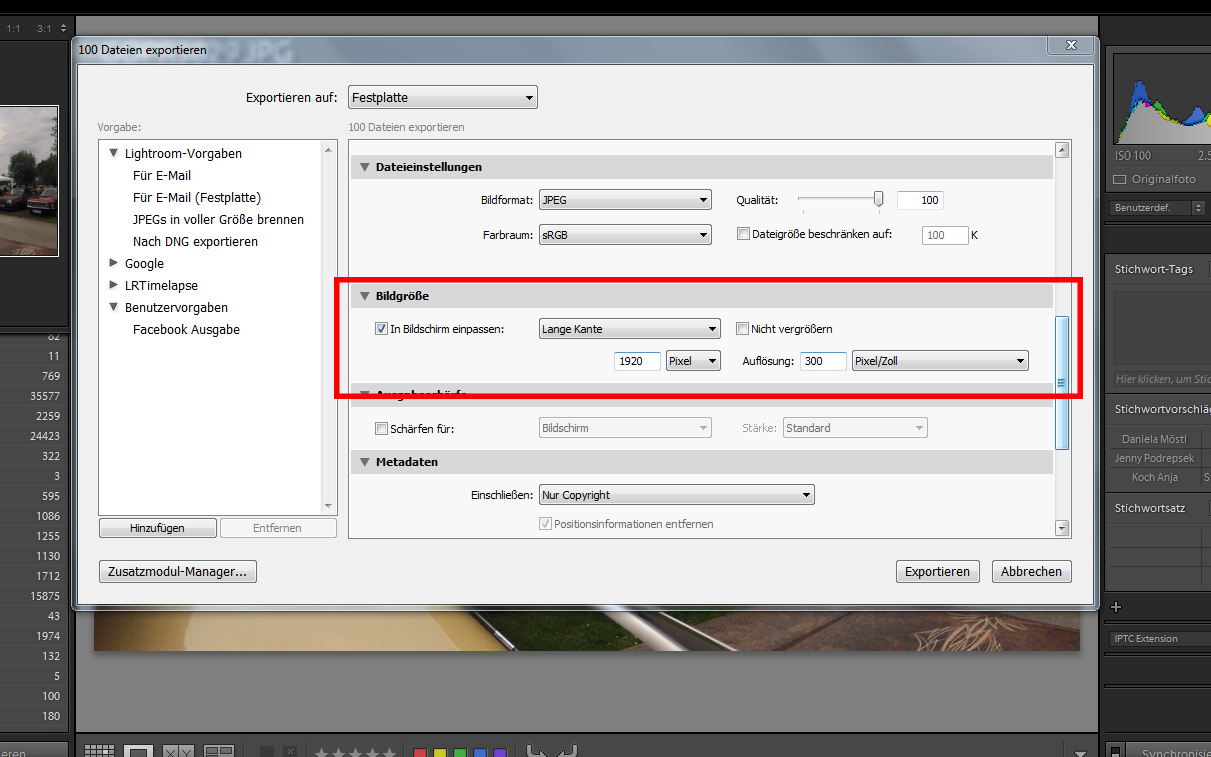Open the Pixel unit dropdown
This screenshot has height=757, width=1211.
point(693,361)
